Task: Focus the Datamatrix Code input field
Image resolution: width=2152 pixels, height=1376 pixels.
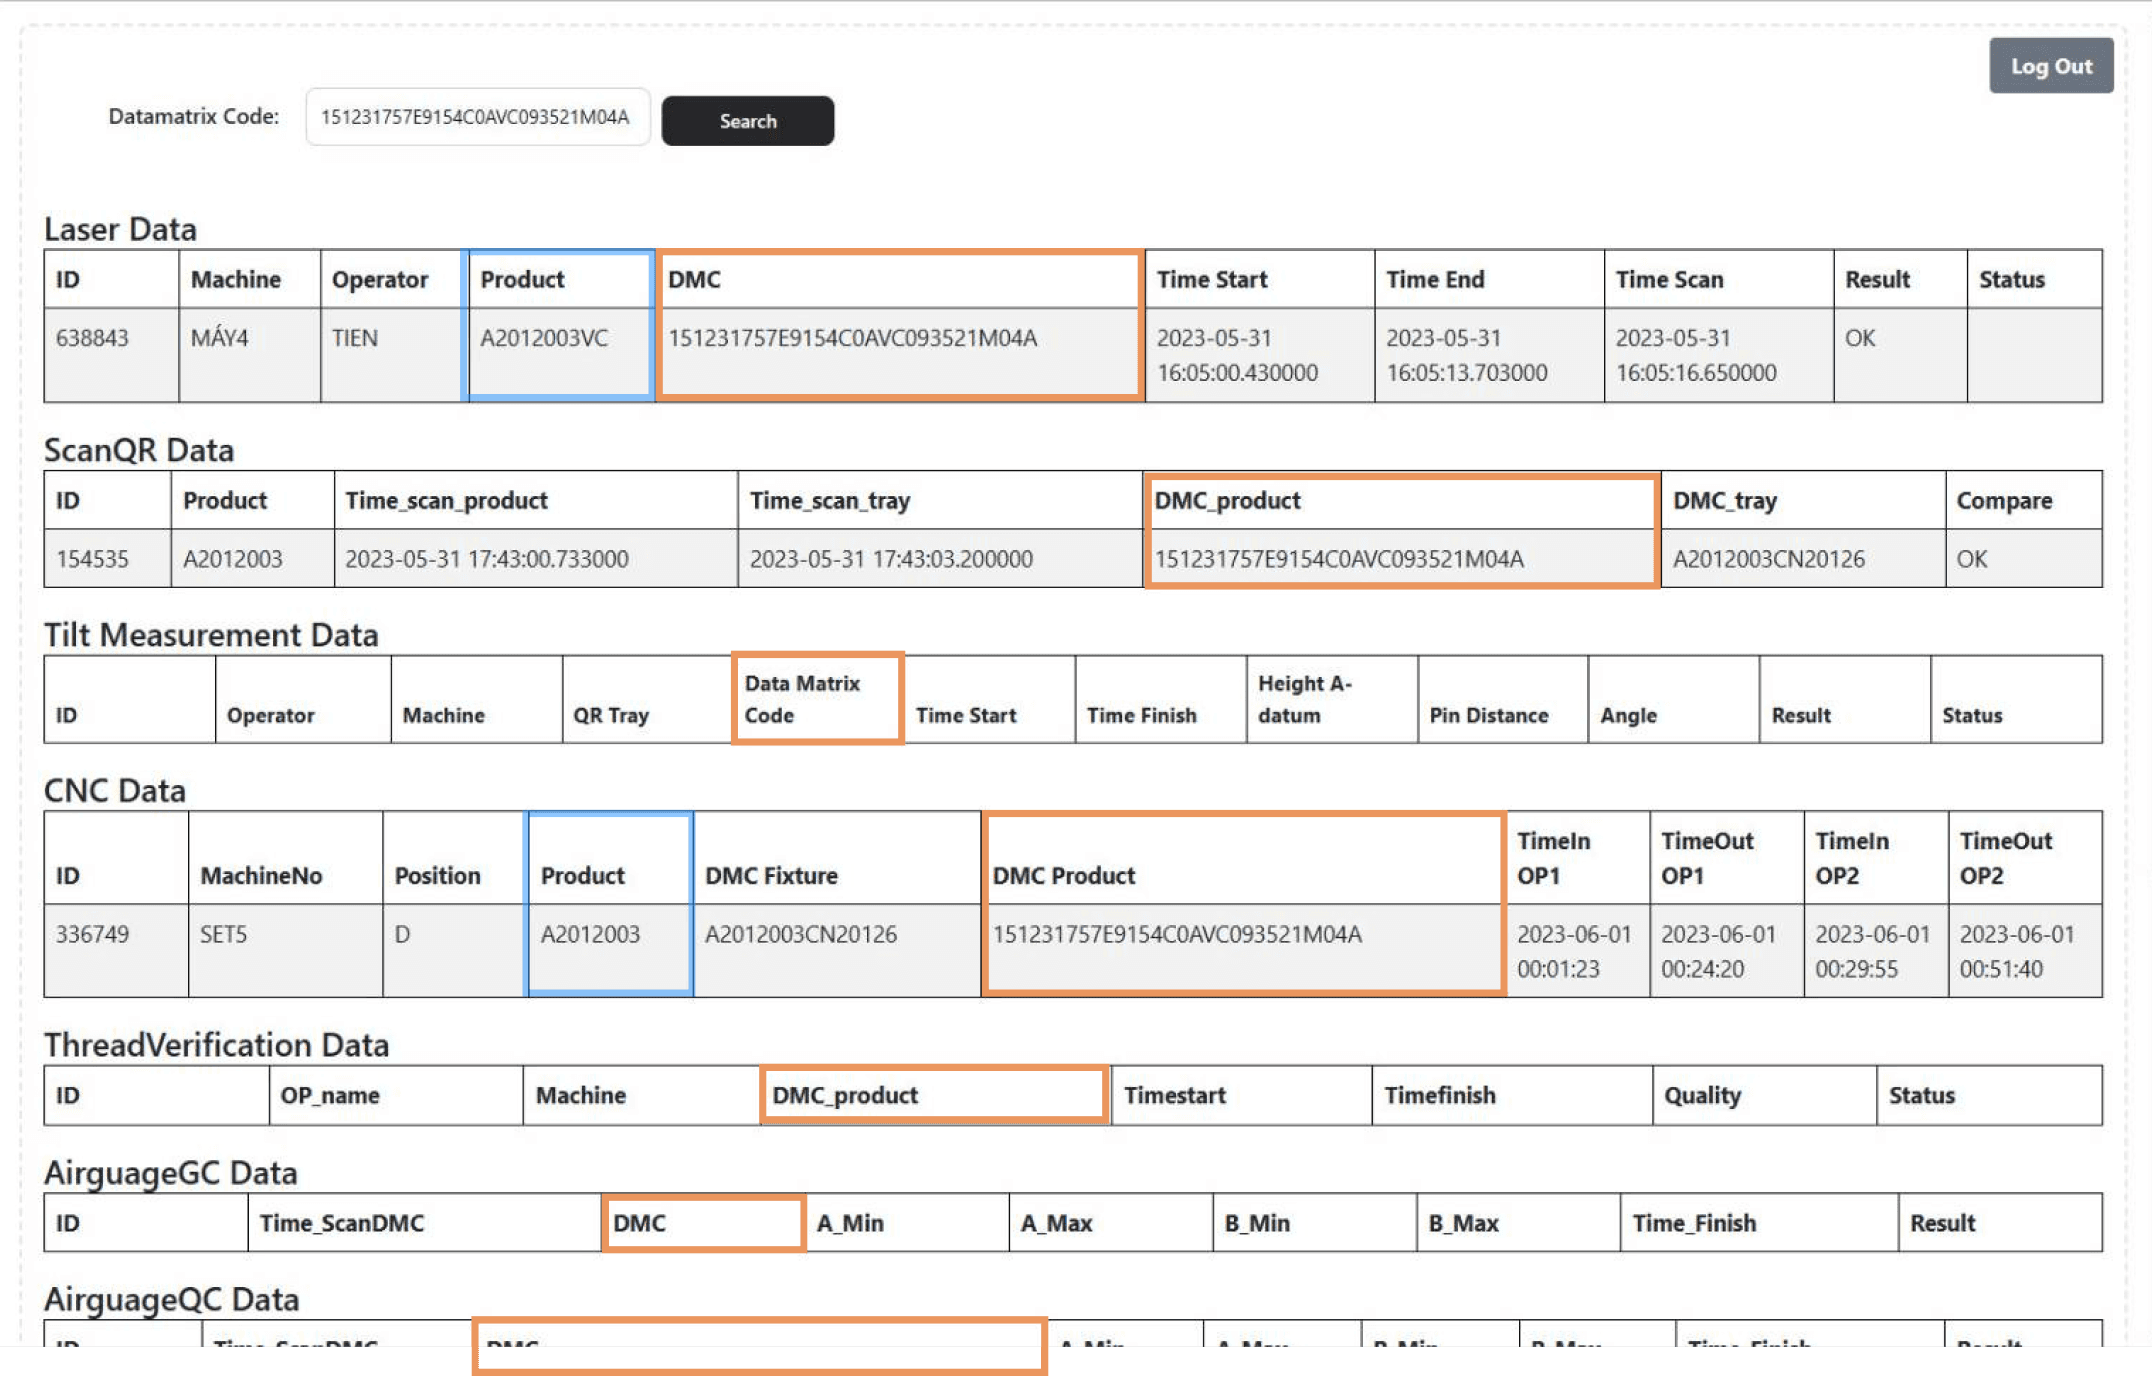Action: pyautogui.click(x=476, y=117)
